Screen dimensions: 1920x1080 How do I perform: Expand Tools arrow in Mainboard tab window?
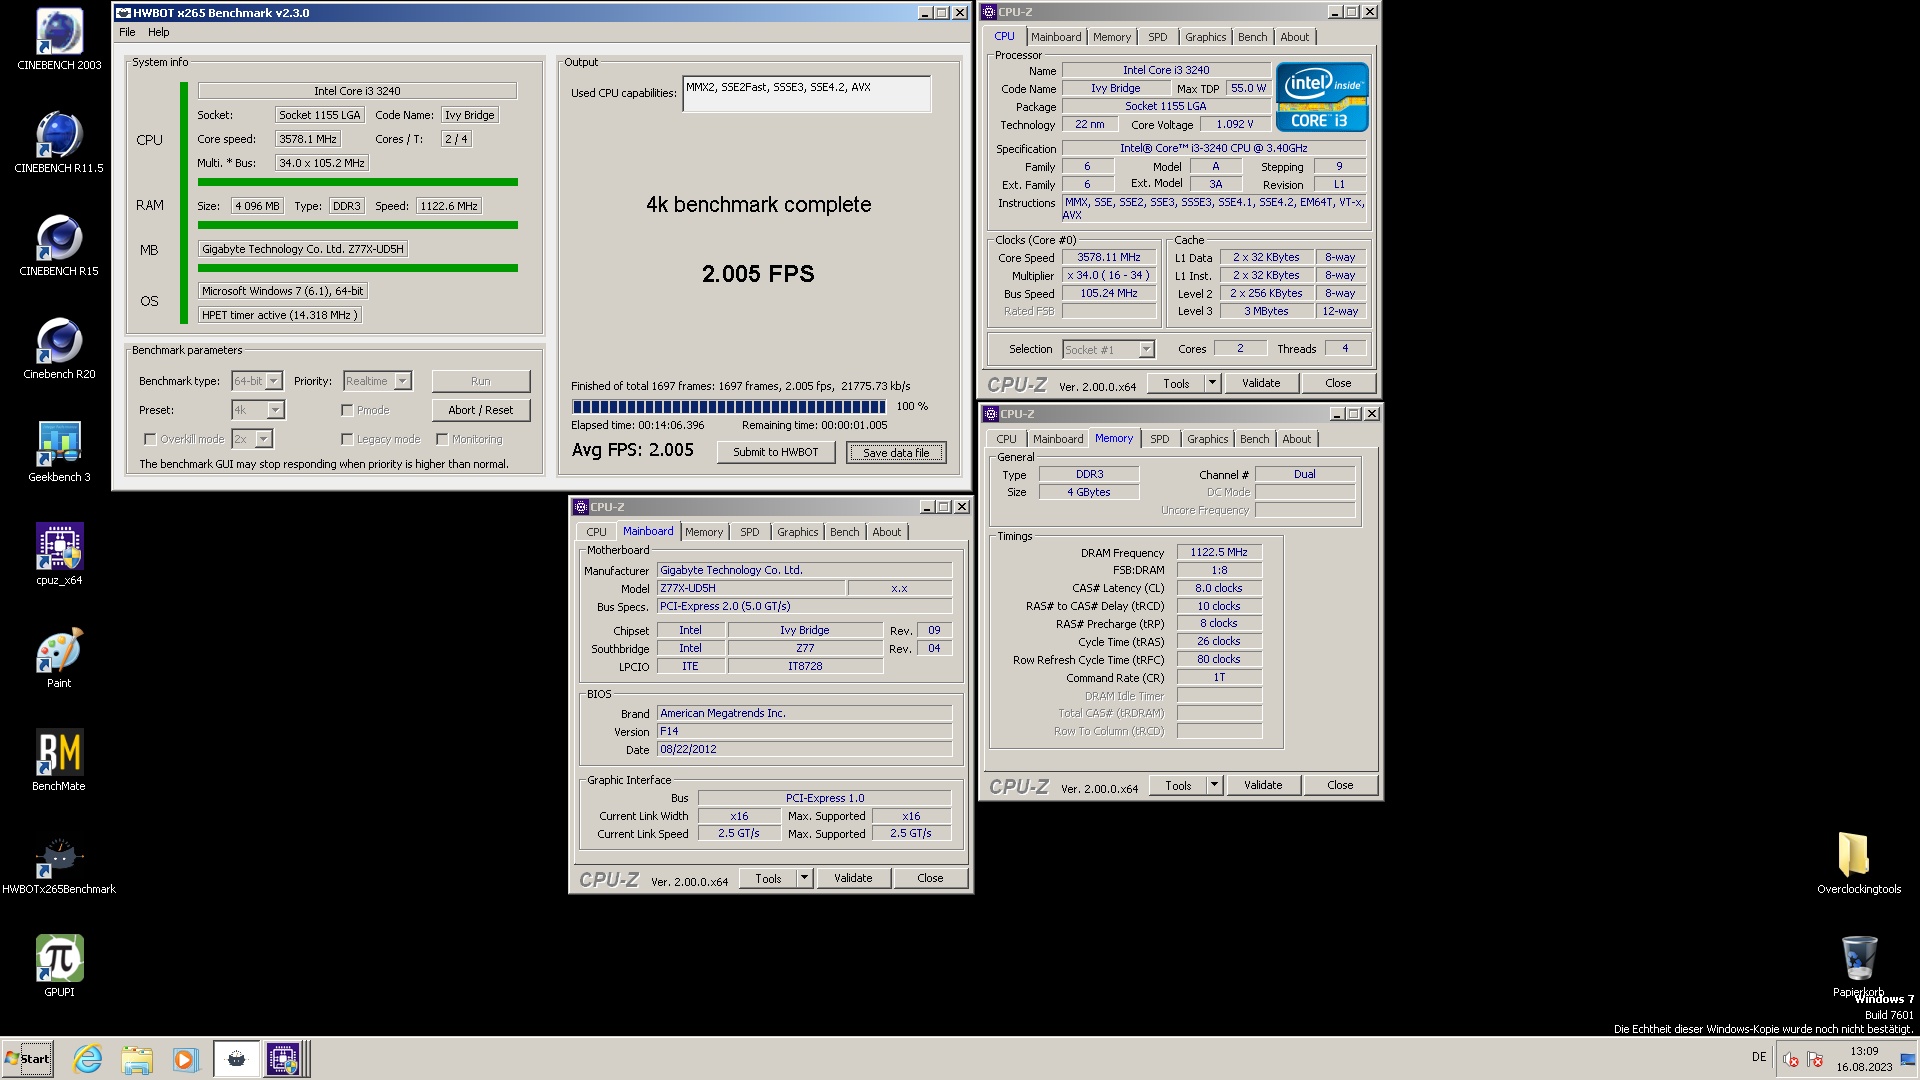pos(804,878)
